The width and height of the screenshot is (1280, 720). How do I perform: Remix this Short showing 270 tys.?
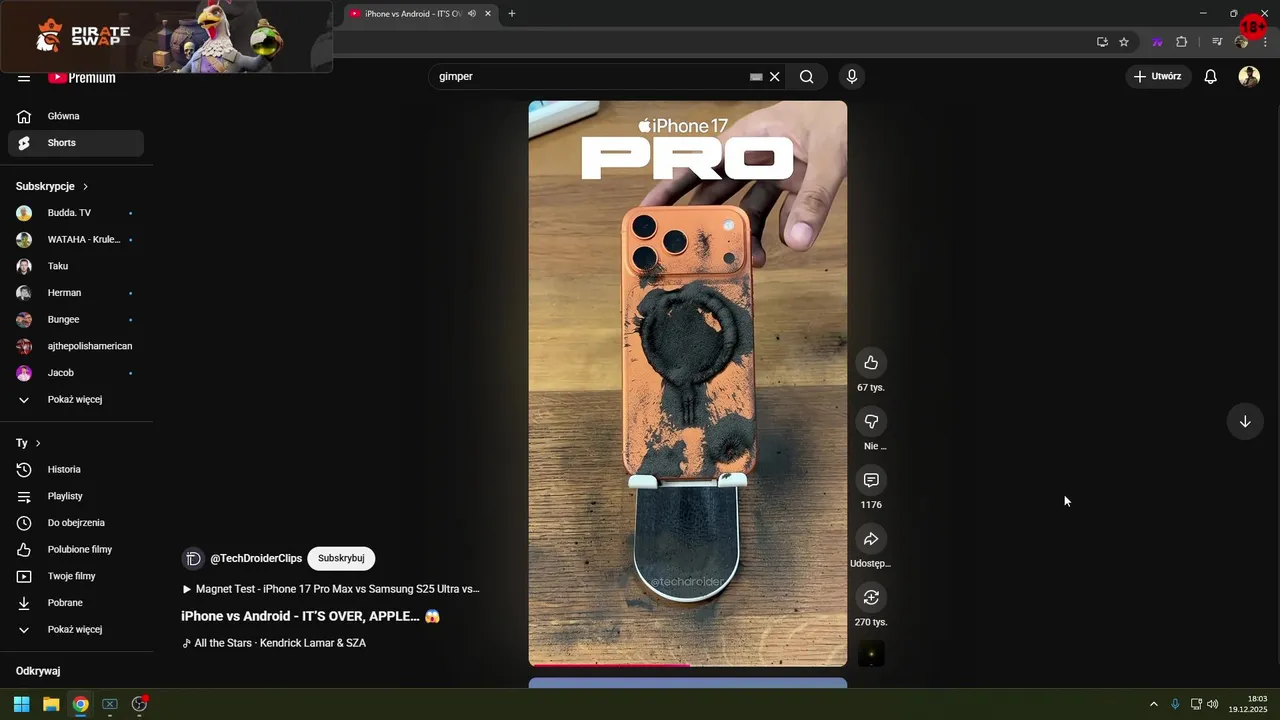pyautogui.click(x=871, y=597)
